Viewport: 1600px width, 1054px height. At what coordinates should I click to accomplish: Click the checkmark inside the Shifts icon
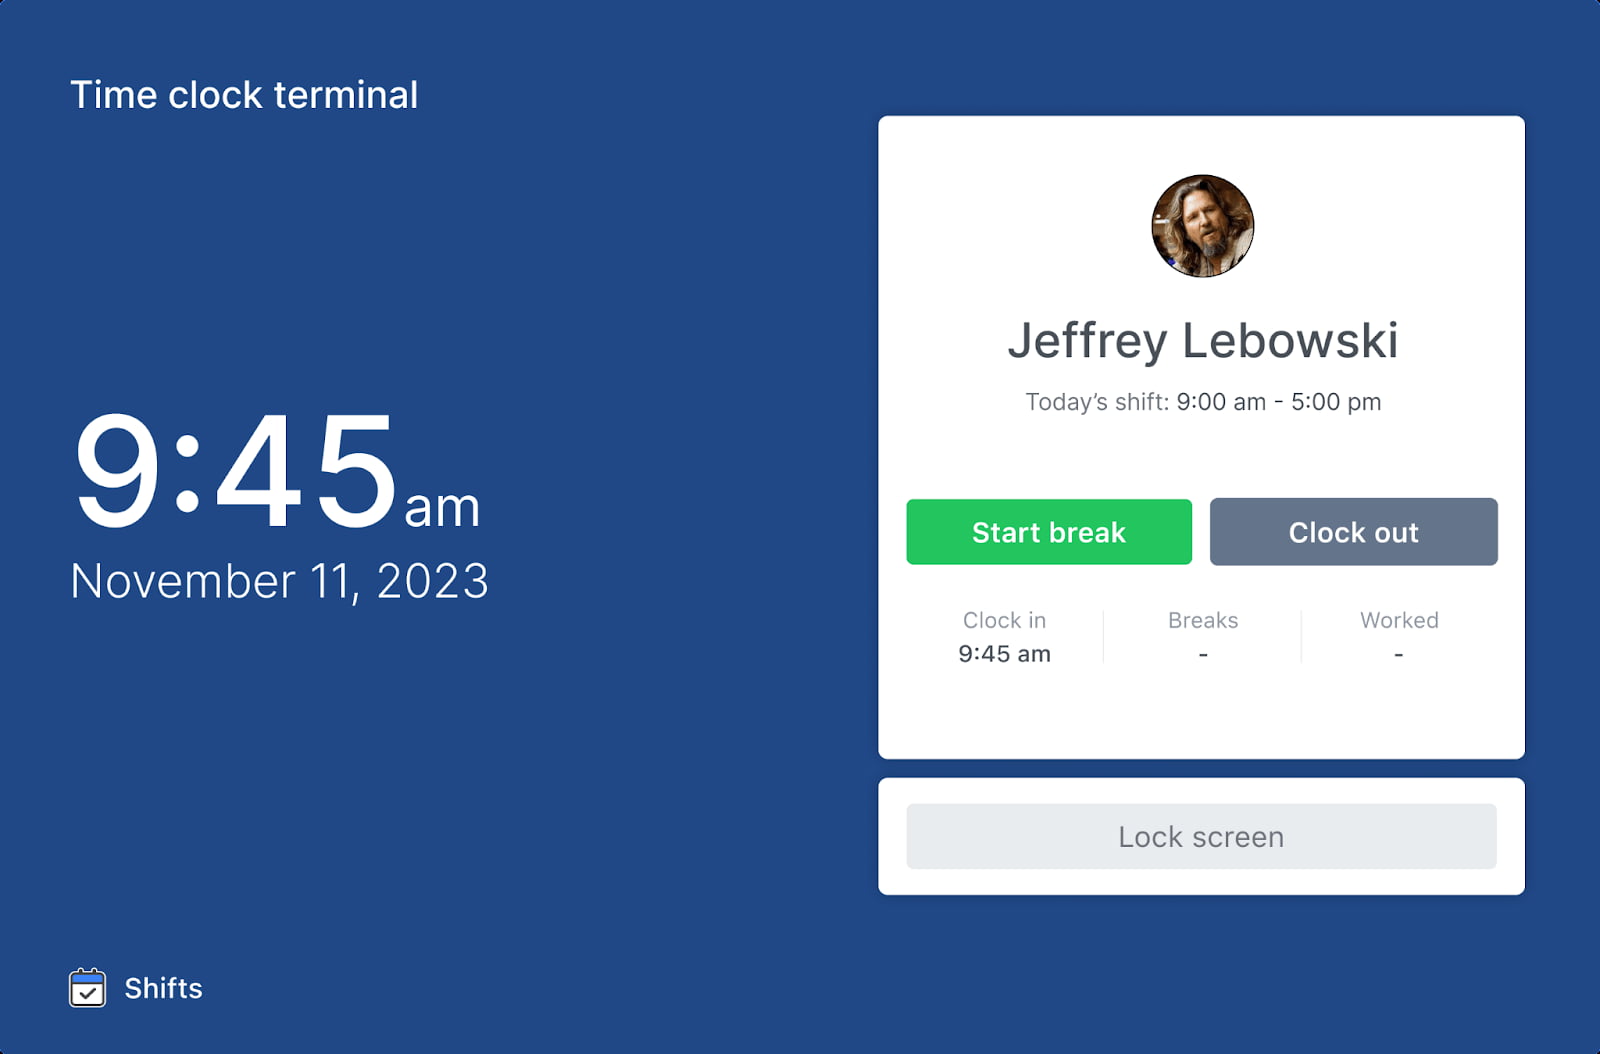tap(88, 991)
